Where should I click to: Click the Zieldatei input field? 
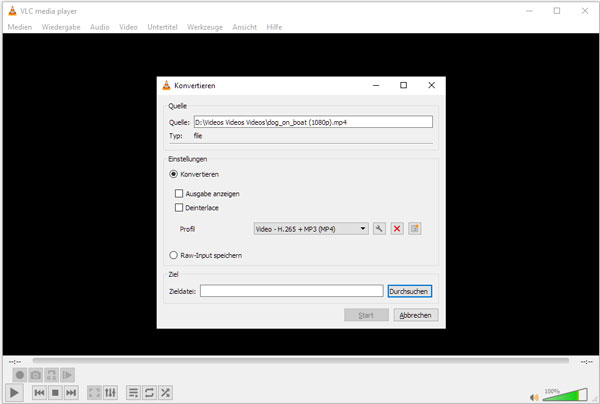pos(292,291)
